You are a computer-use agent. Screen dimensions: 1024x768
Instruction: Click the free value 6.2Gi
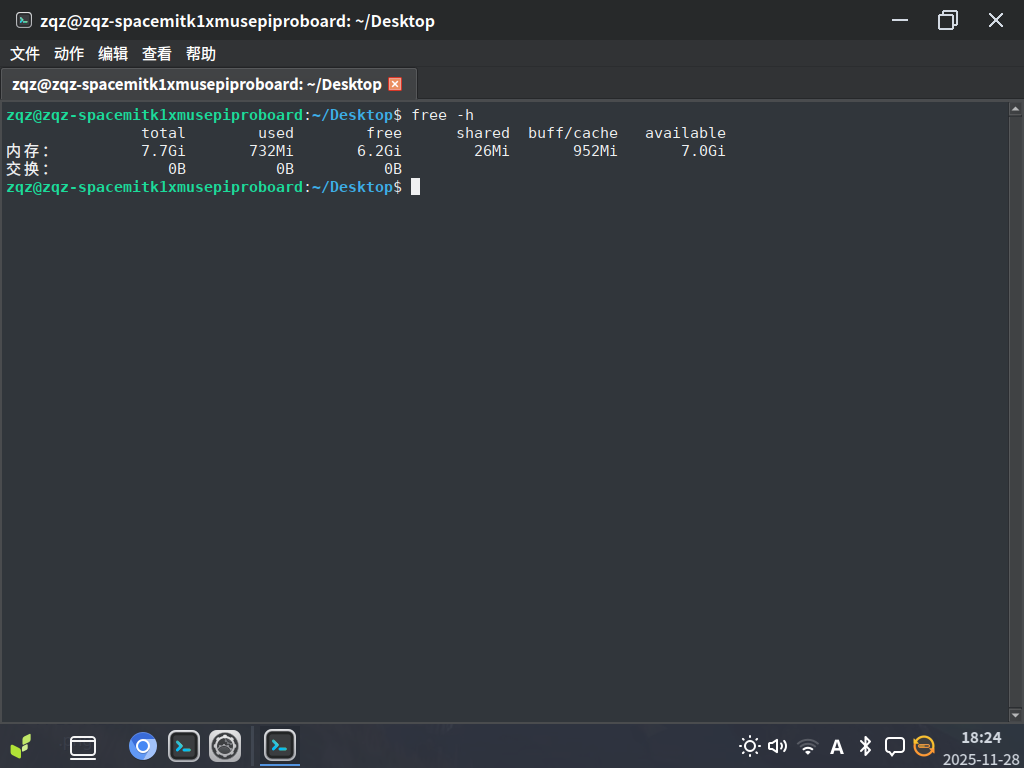click(379, 151)
